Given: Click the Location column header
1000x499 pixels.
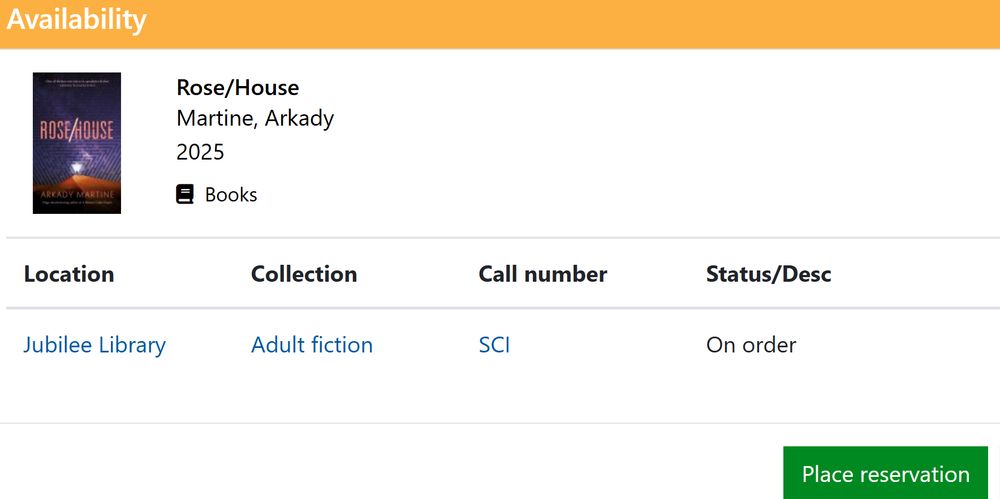Looking at the screenshot, I should [69, 274].
